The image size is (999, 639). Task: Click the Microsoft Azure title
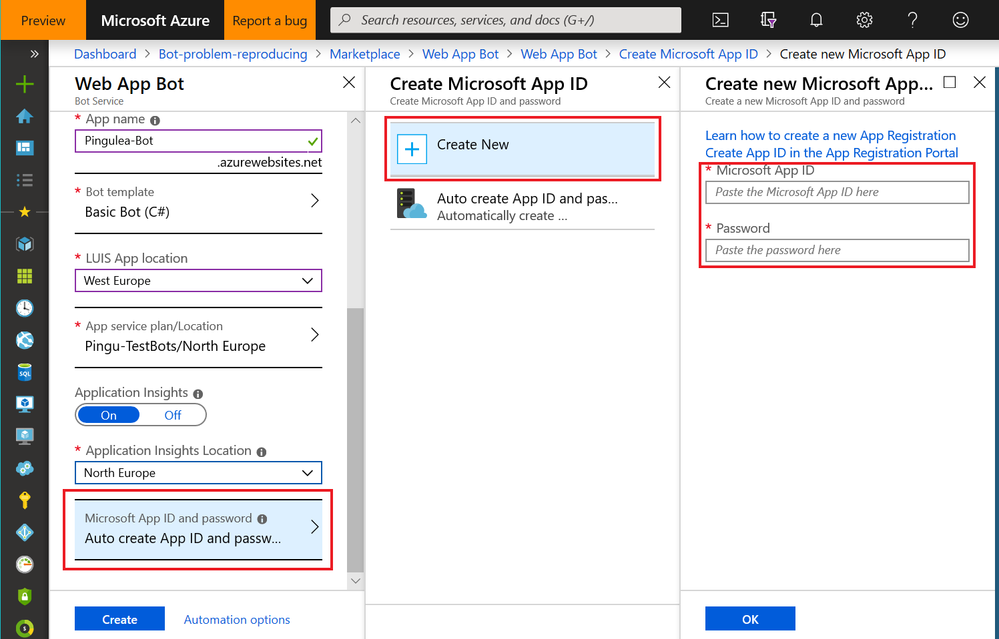tap(155, 20)
